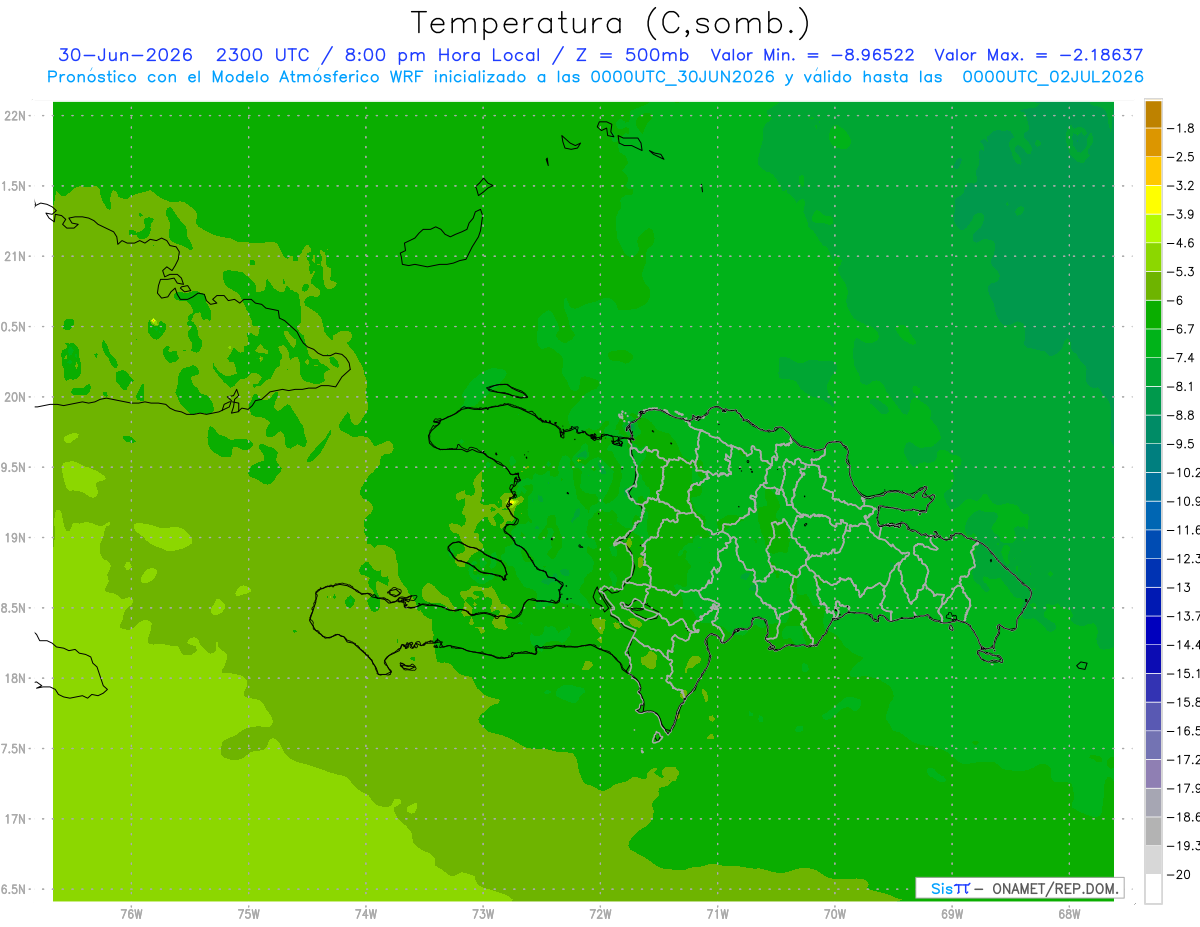Click the "69W" longitude label
Screen dimensions: 1200x927
coord(952,913)
